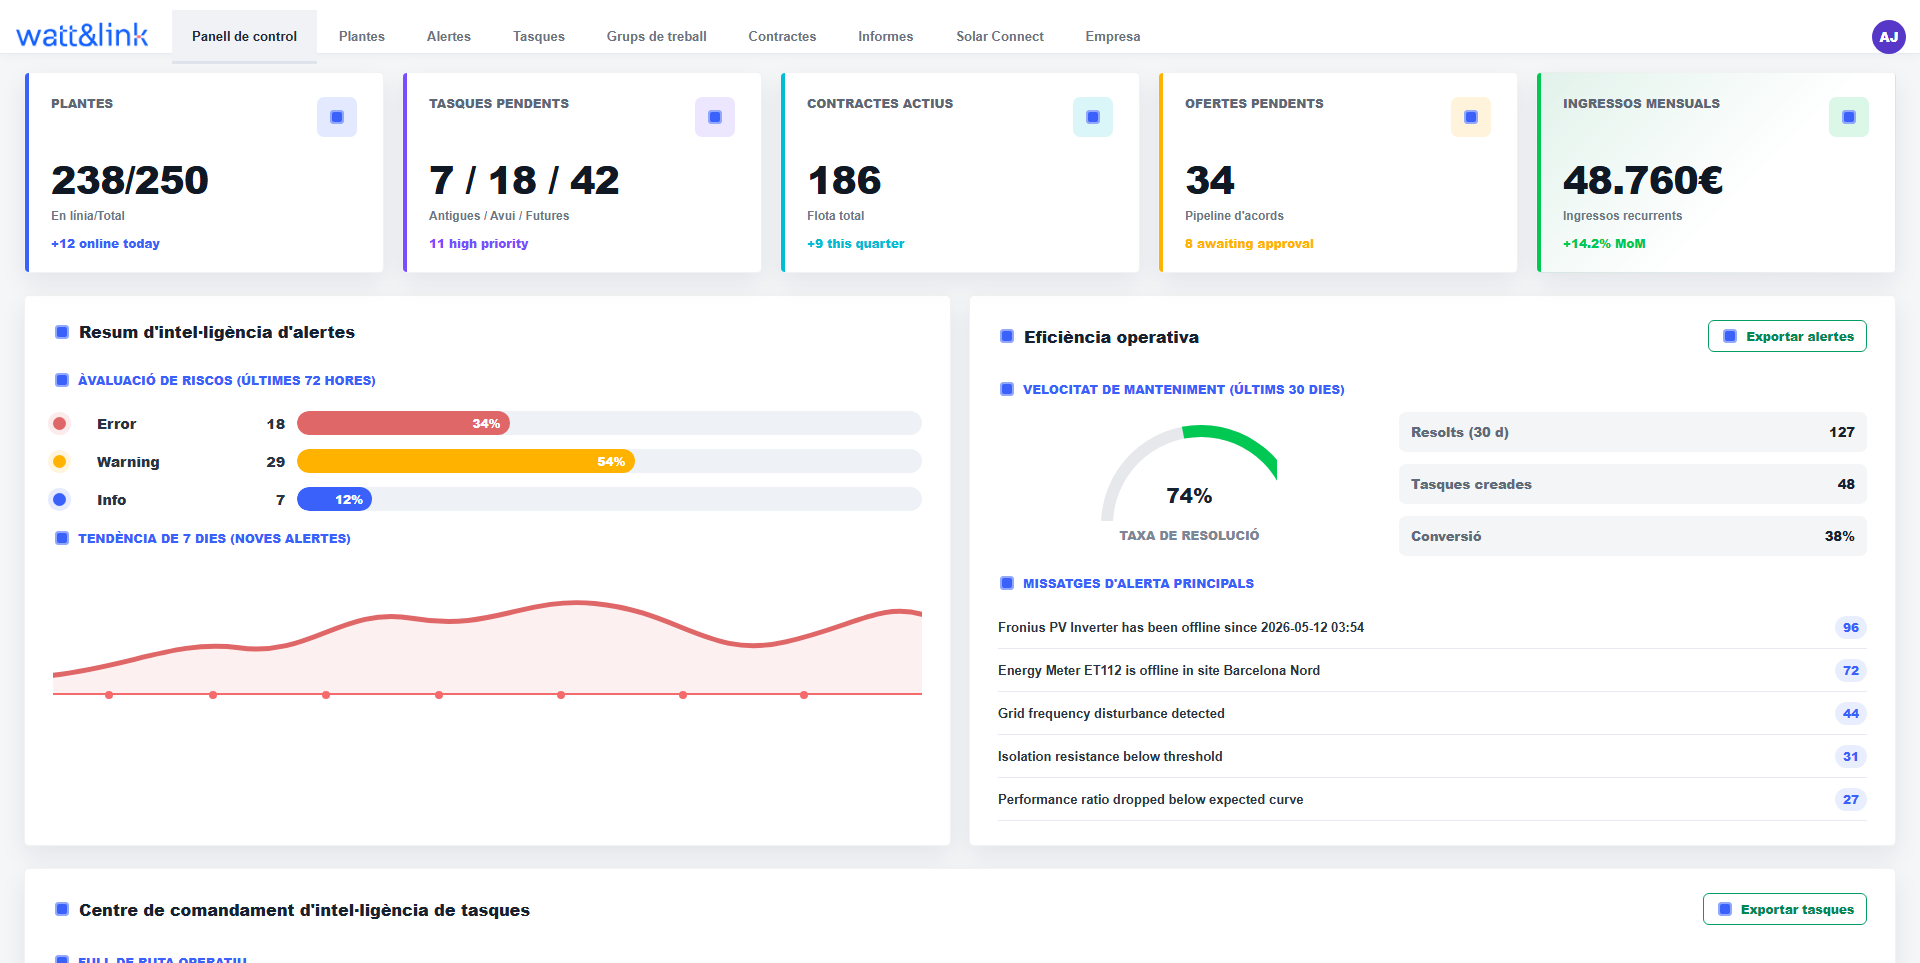This screenshot has height=963, width=1920.
Task: Click icon beside Resum d'intel·ligència d'alertes
Action: (x=62, y=332)
